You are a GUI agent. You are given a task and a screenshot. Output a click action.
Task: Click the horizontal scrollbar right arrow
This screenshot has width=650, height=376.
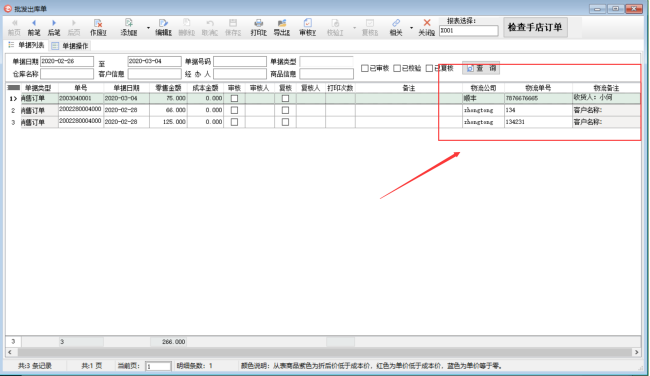[x=636, y=352]
